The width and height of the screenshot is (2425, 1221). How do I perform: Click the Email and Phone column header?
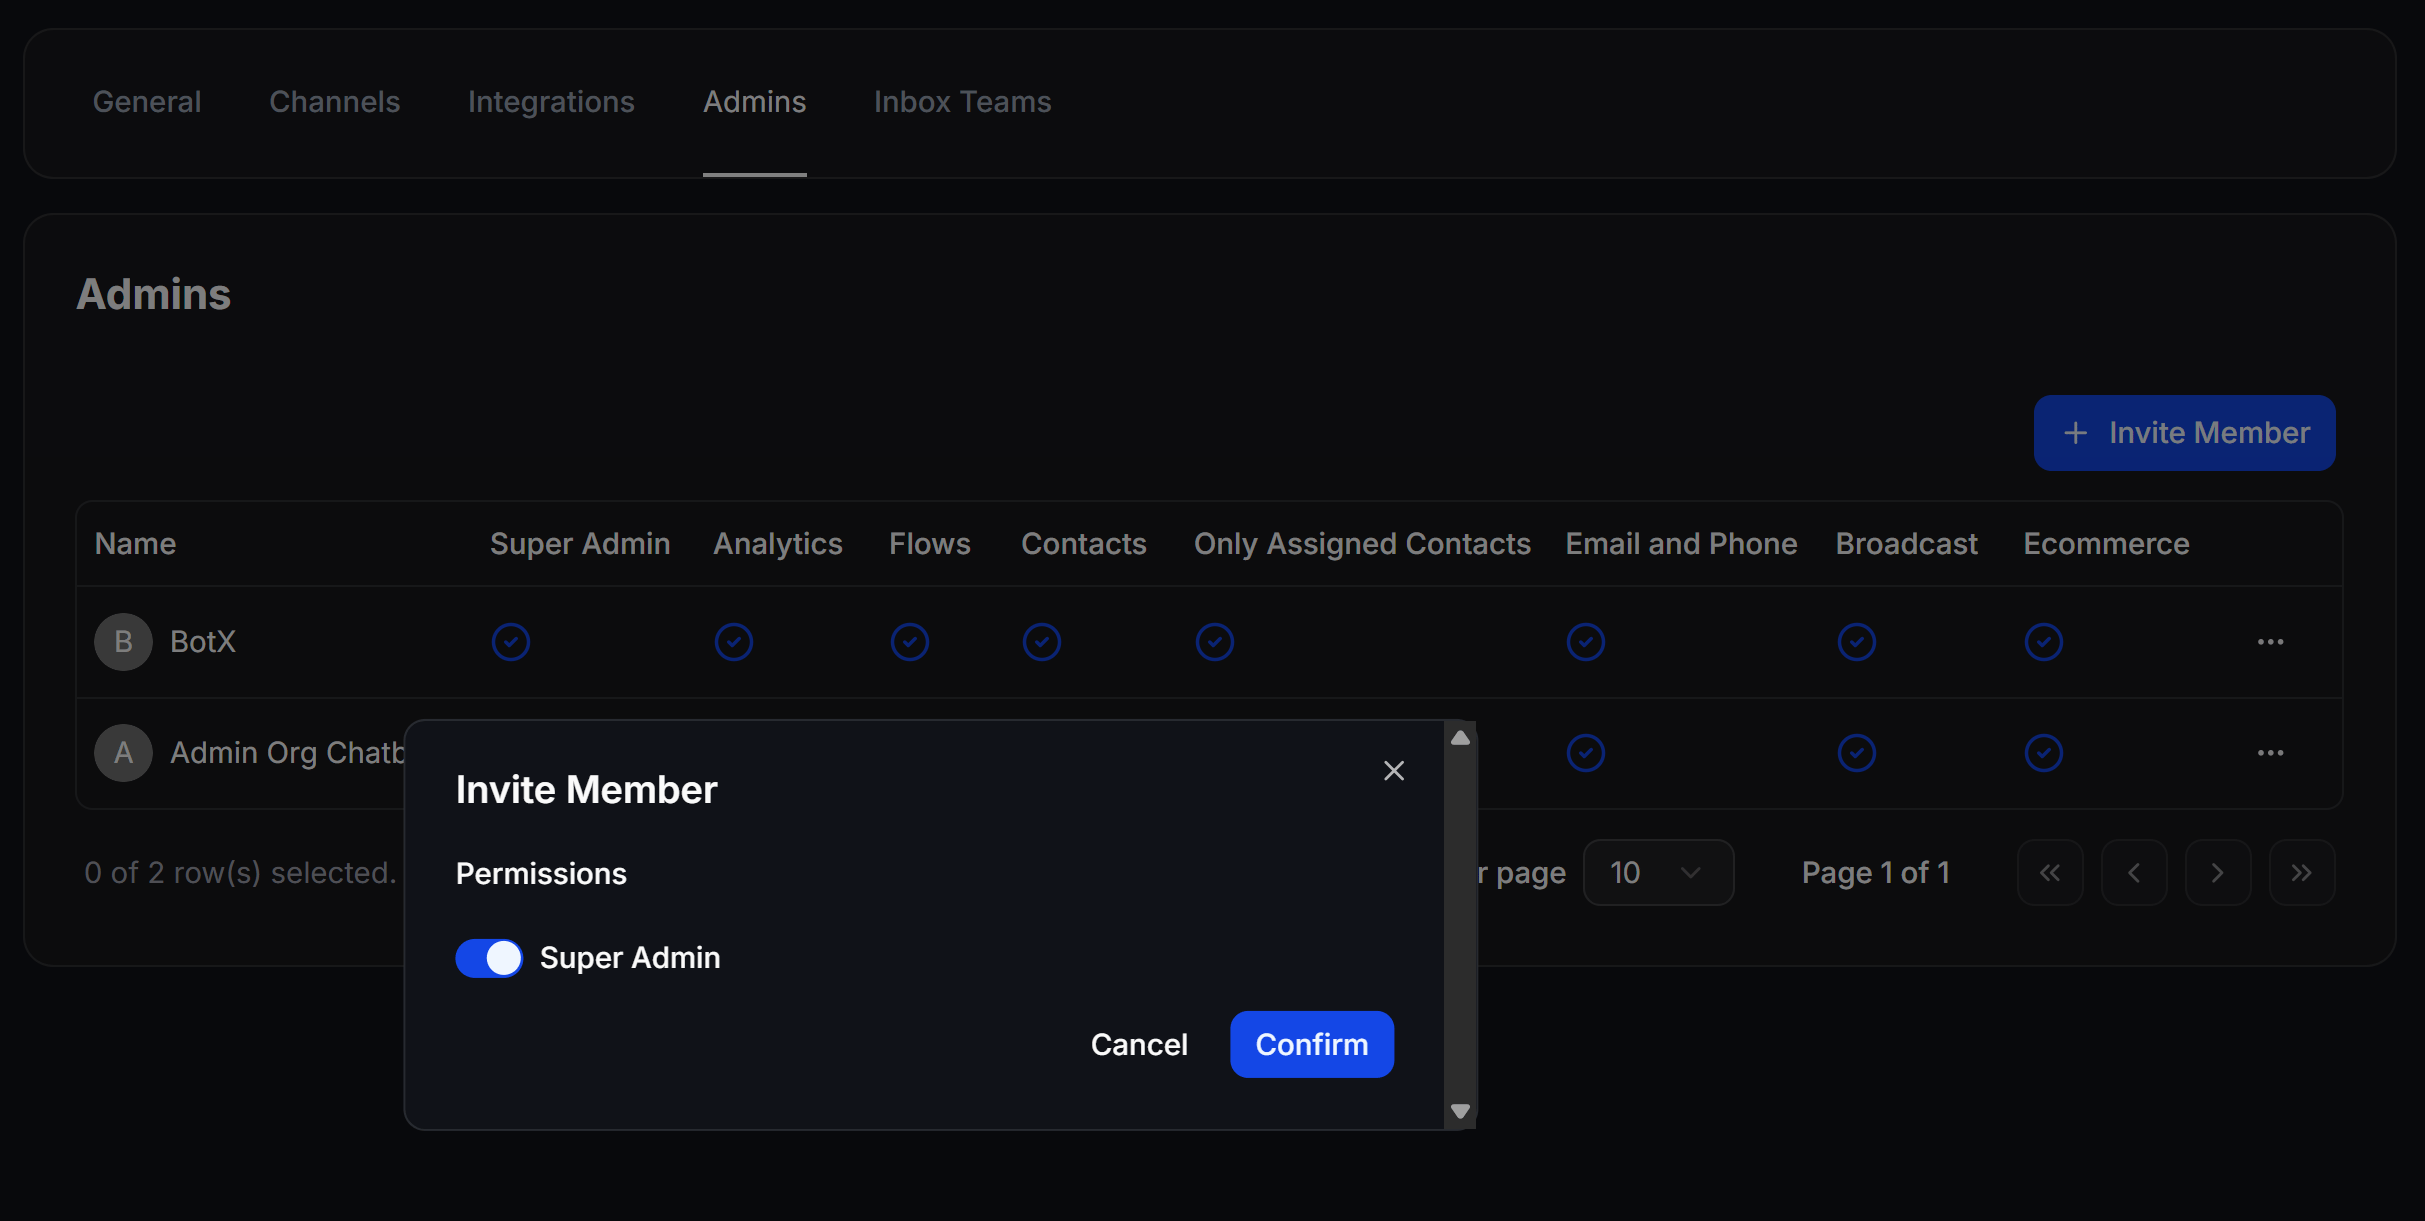(x=1681, y=544)
